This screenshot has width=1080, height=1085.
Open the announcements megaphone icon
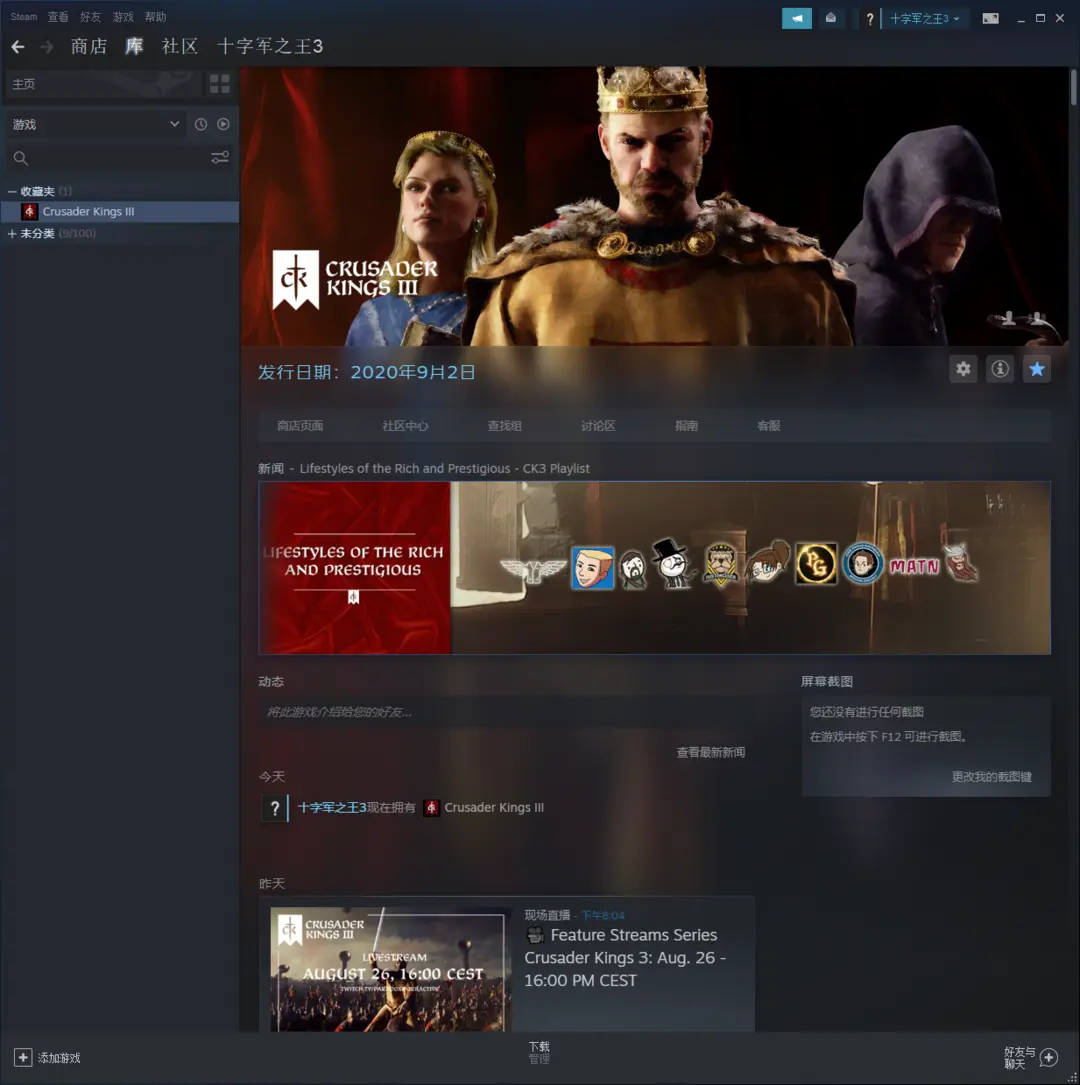coord(796,19)
